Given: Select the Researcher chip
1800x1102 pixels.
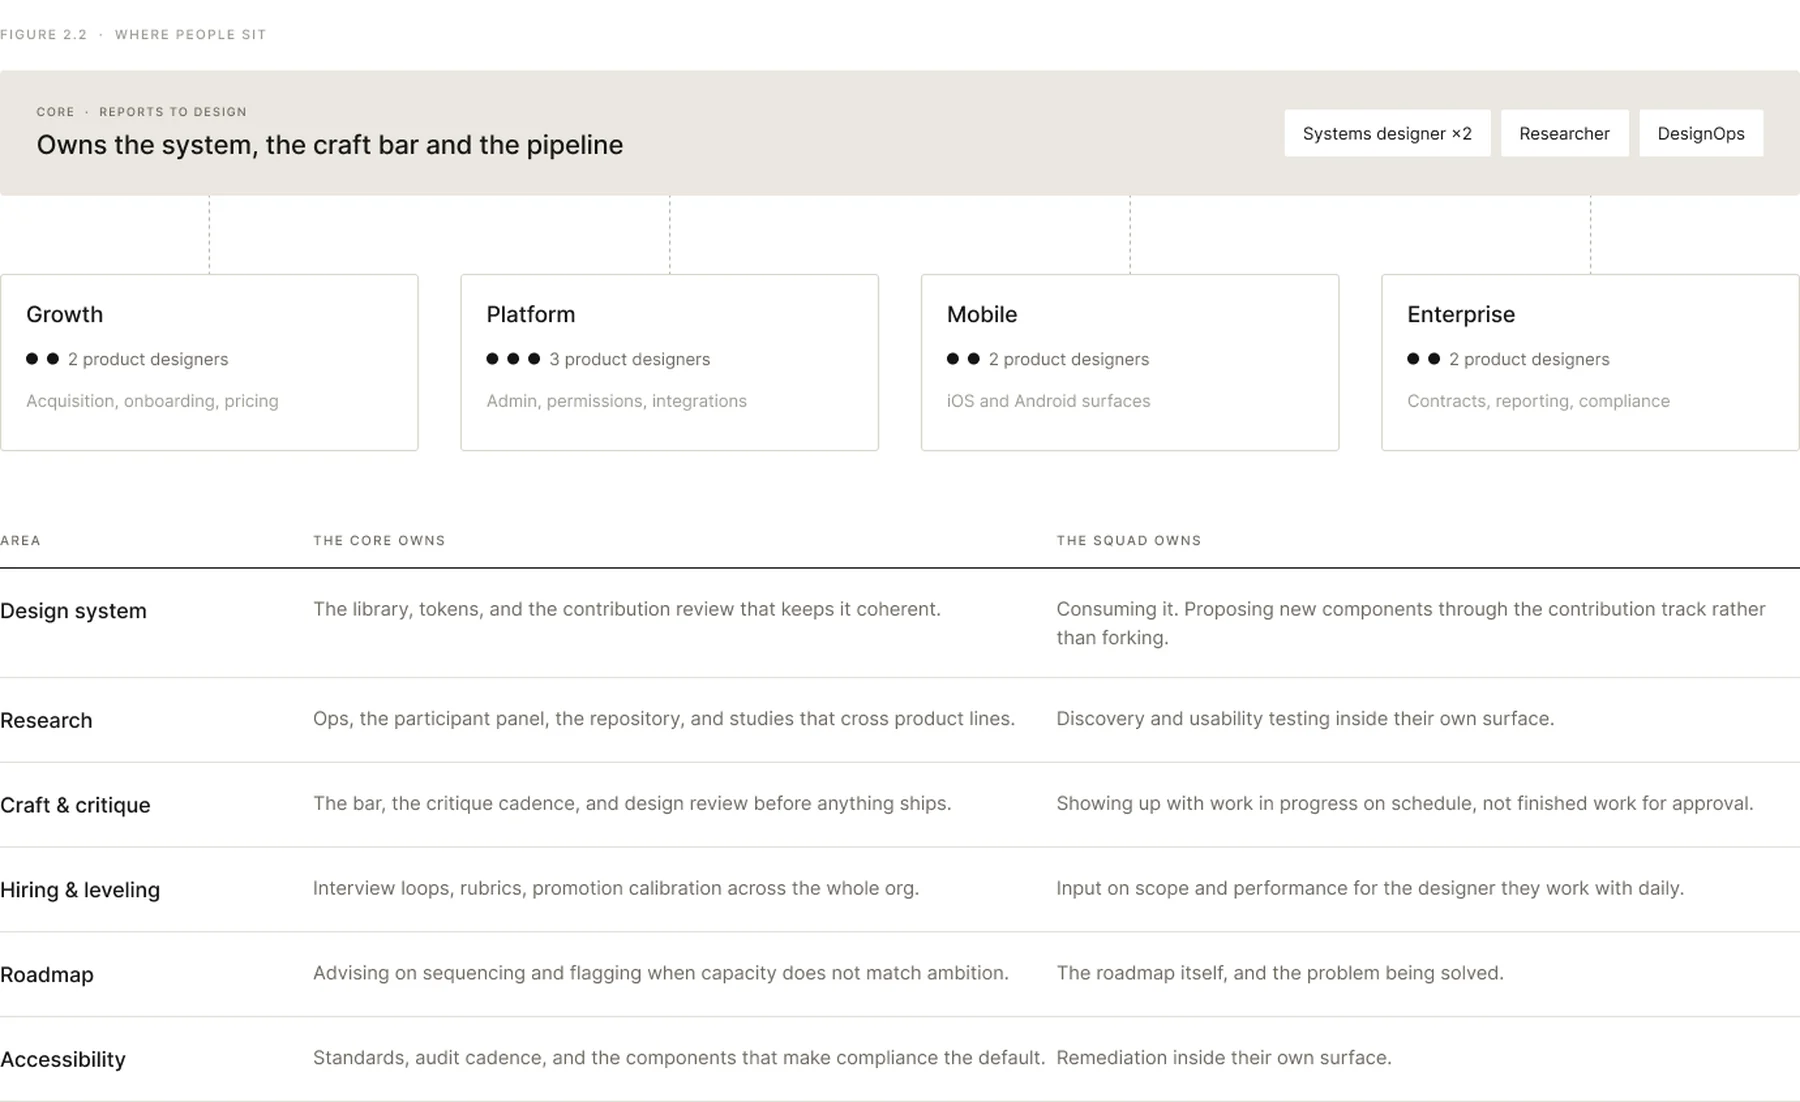Looking at the screenshot, I should tap(1564, 133).
